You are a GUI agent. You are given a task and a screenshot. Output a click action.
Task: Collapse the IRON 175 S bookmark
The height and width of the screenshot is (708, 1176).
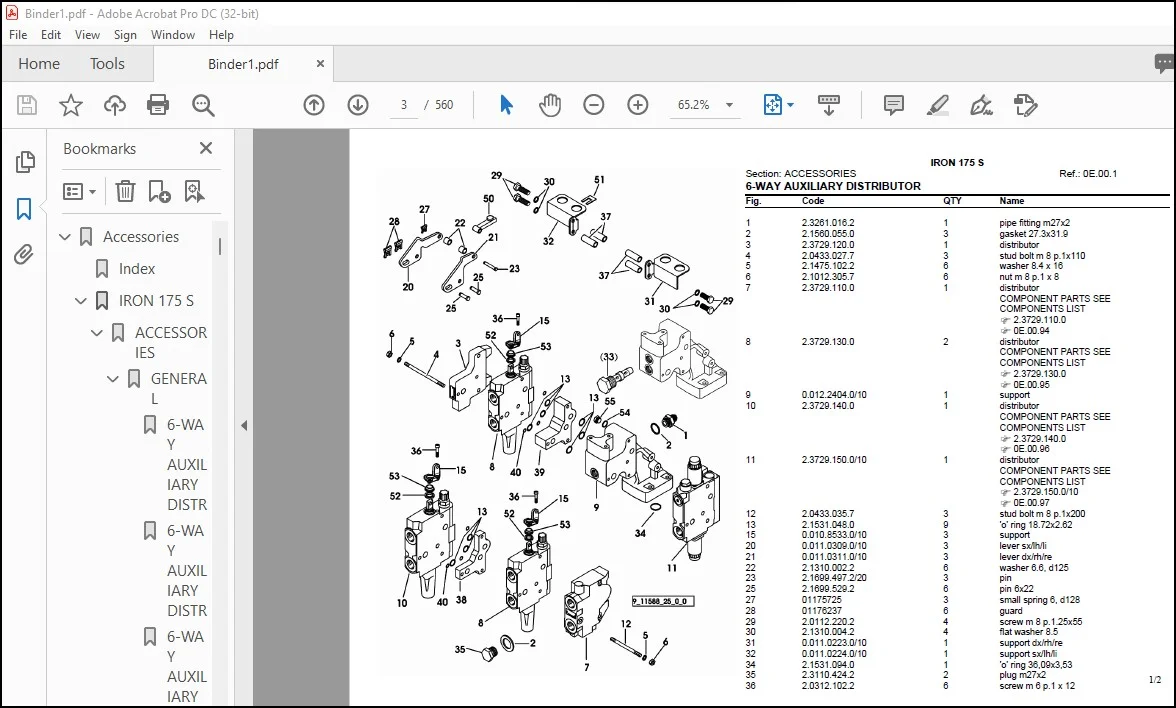click(81, 301)
